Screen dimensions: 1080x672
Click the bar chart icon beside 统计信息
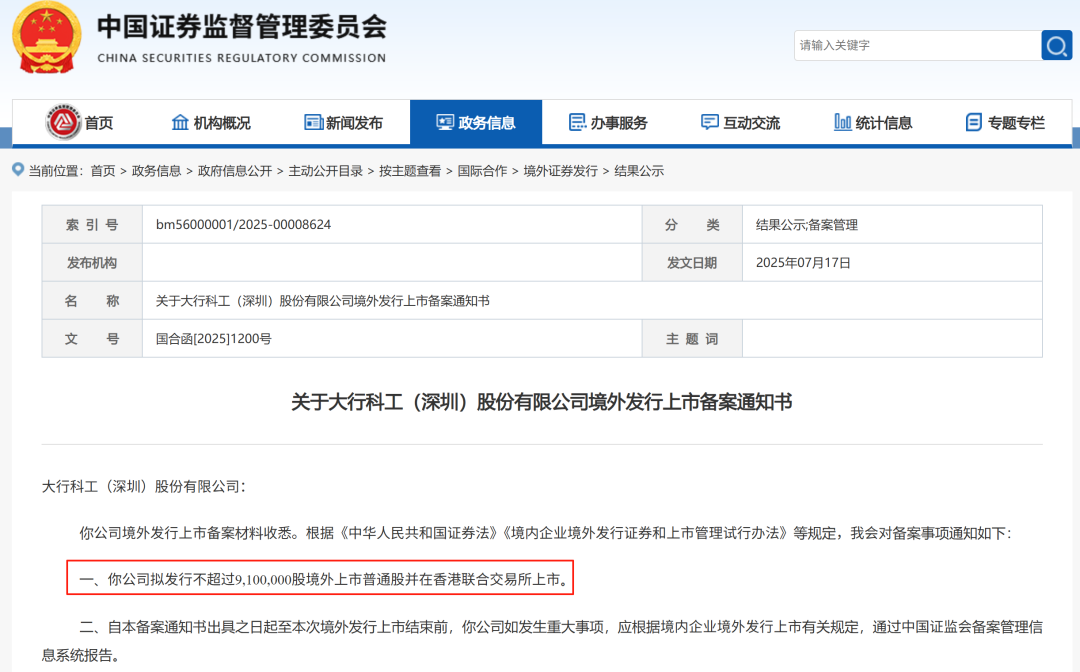pyautogui.click(x=842, y=122)
